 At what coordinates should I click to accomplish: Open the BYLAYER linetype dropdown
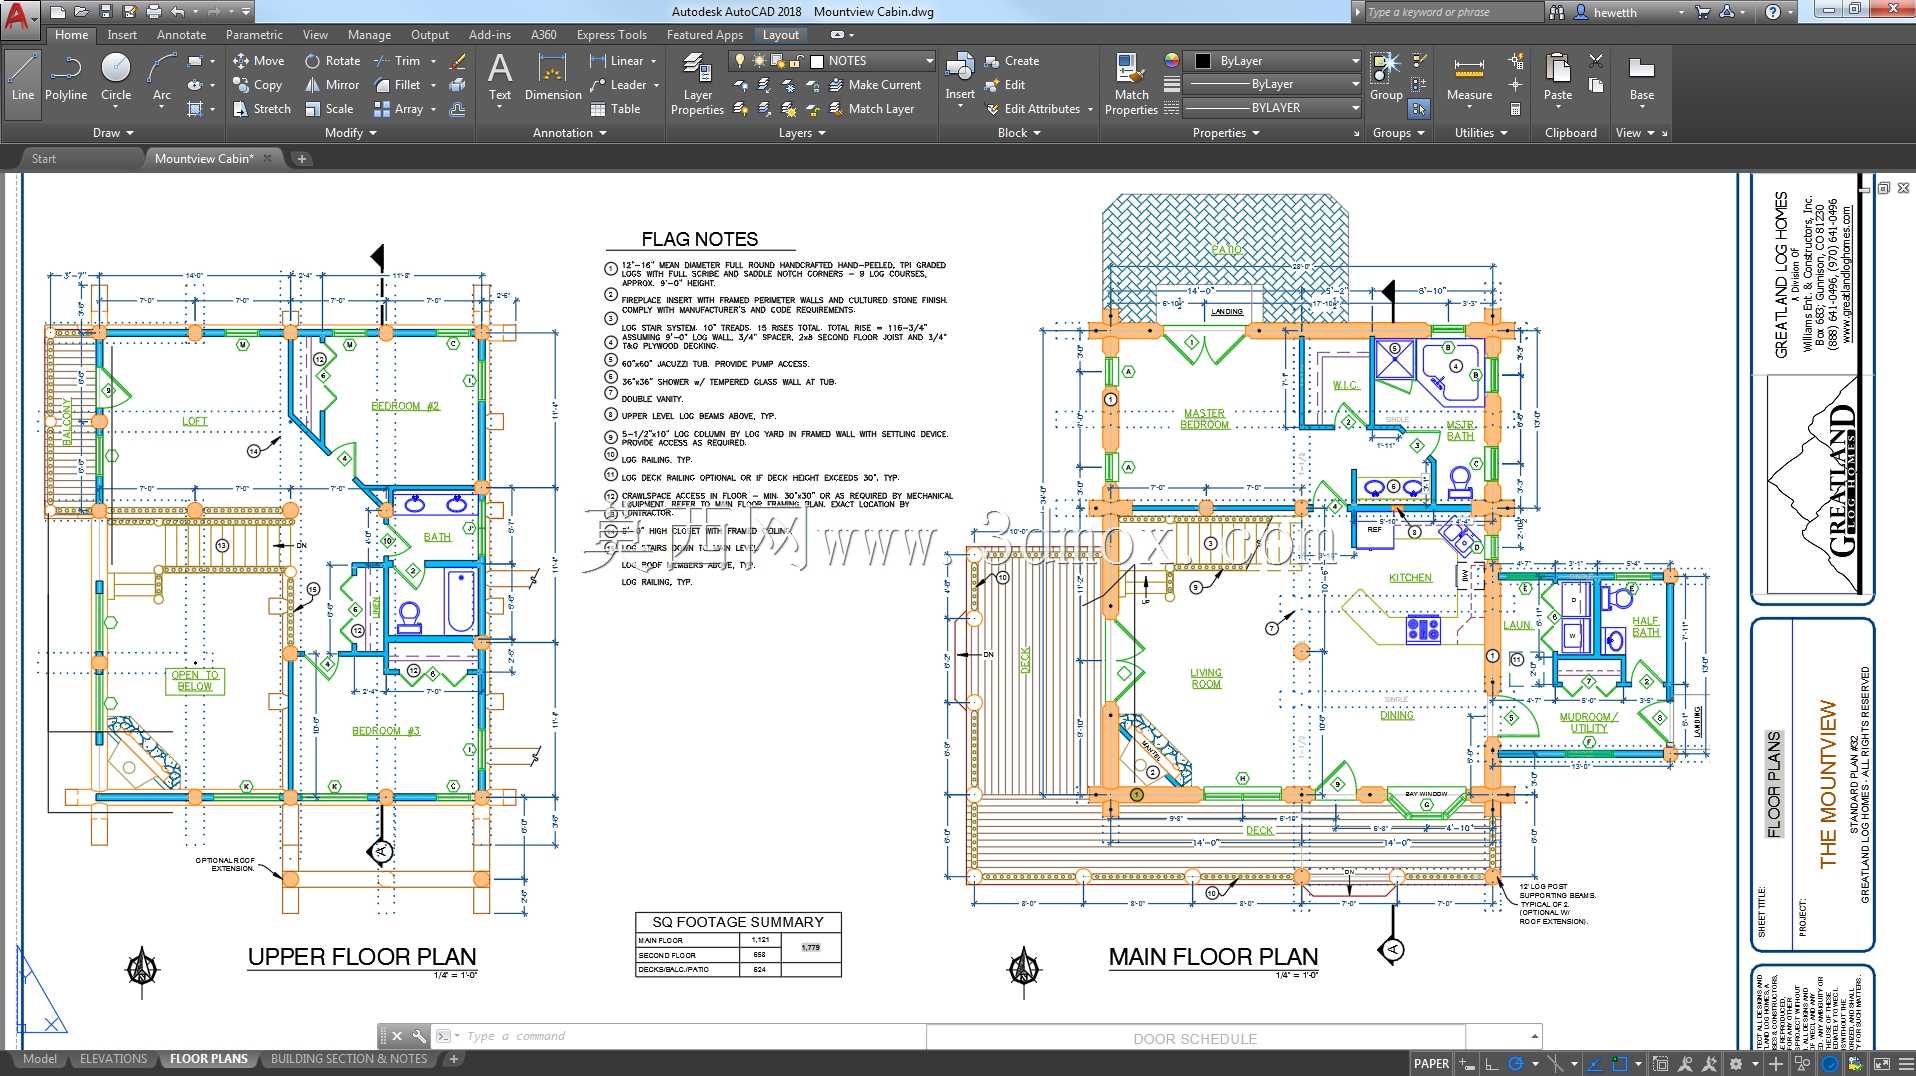point(1272,108)
